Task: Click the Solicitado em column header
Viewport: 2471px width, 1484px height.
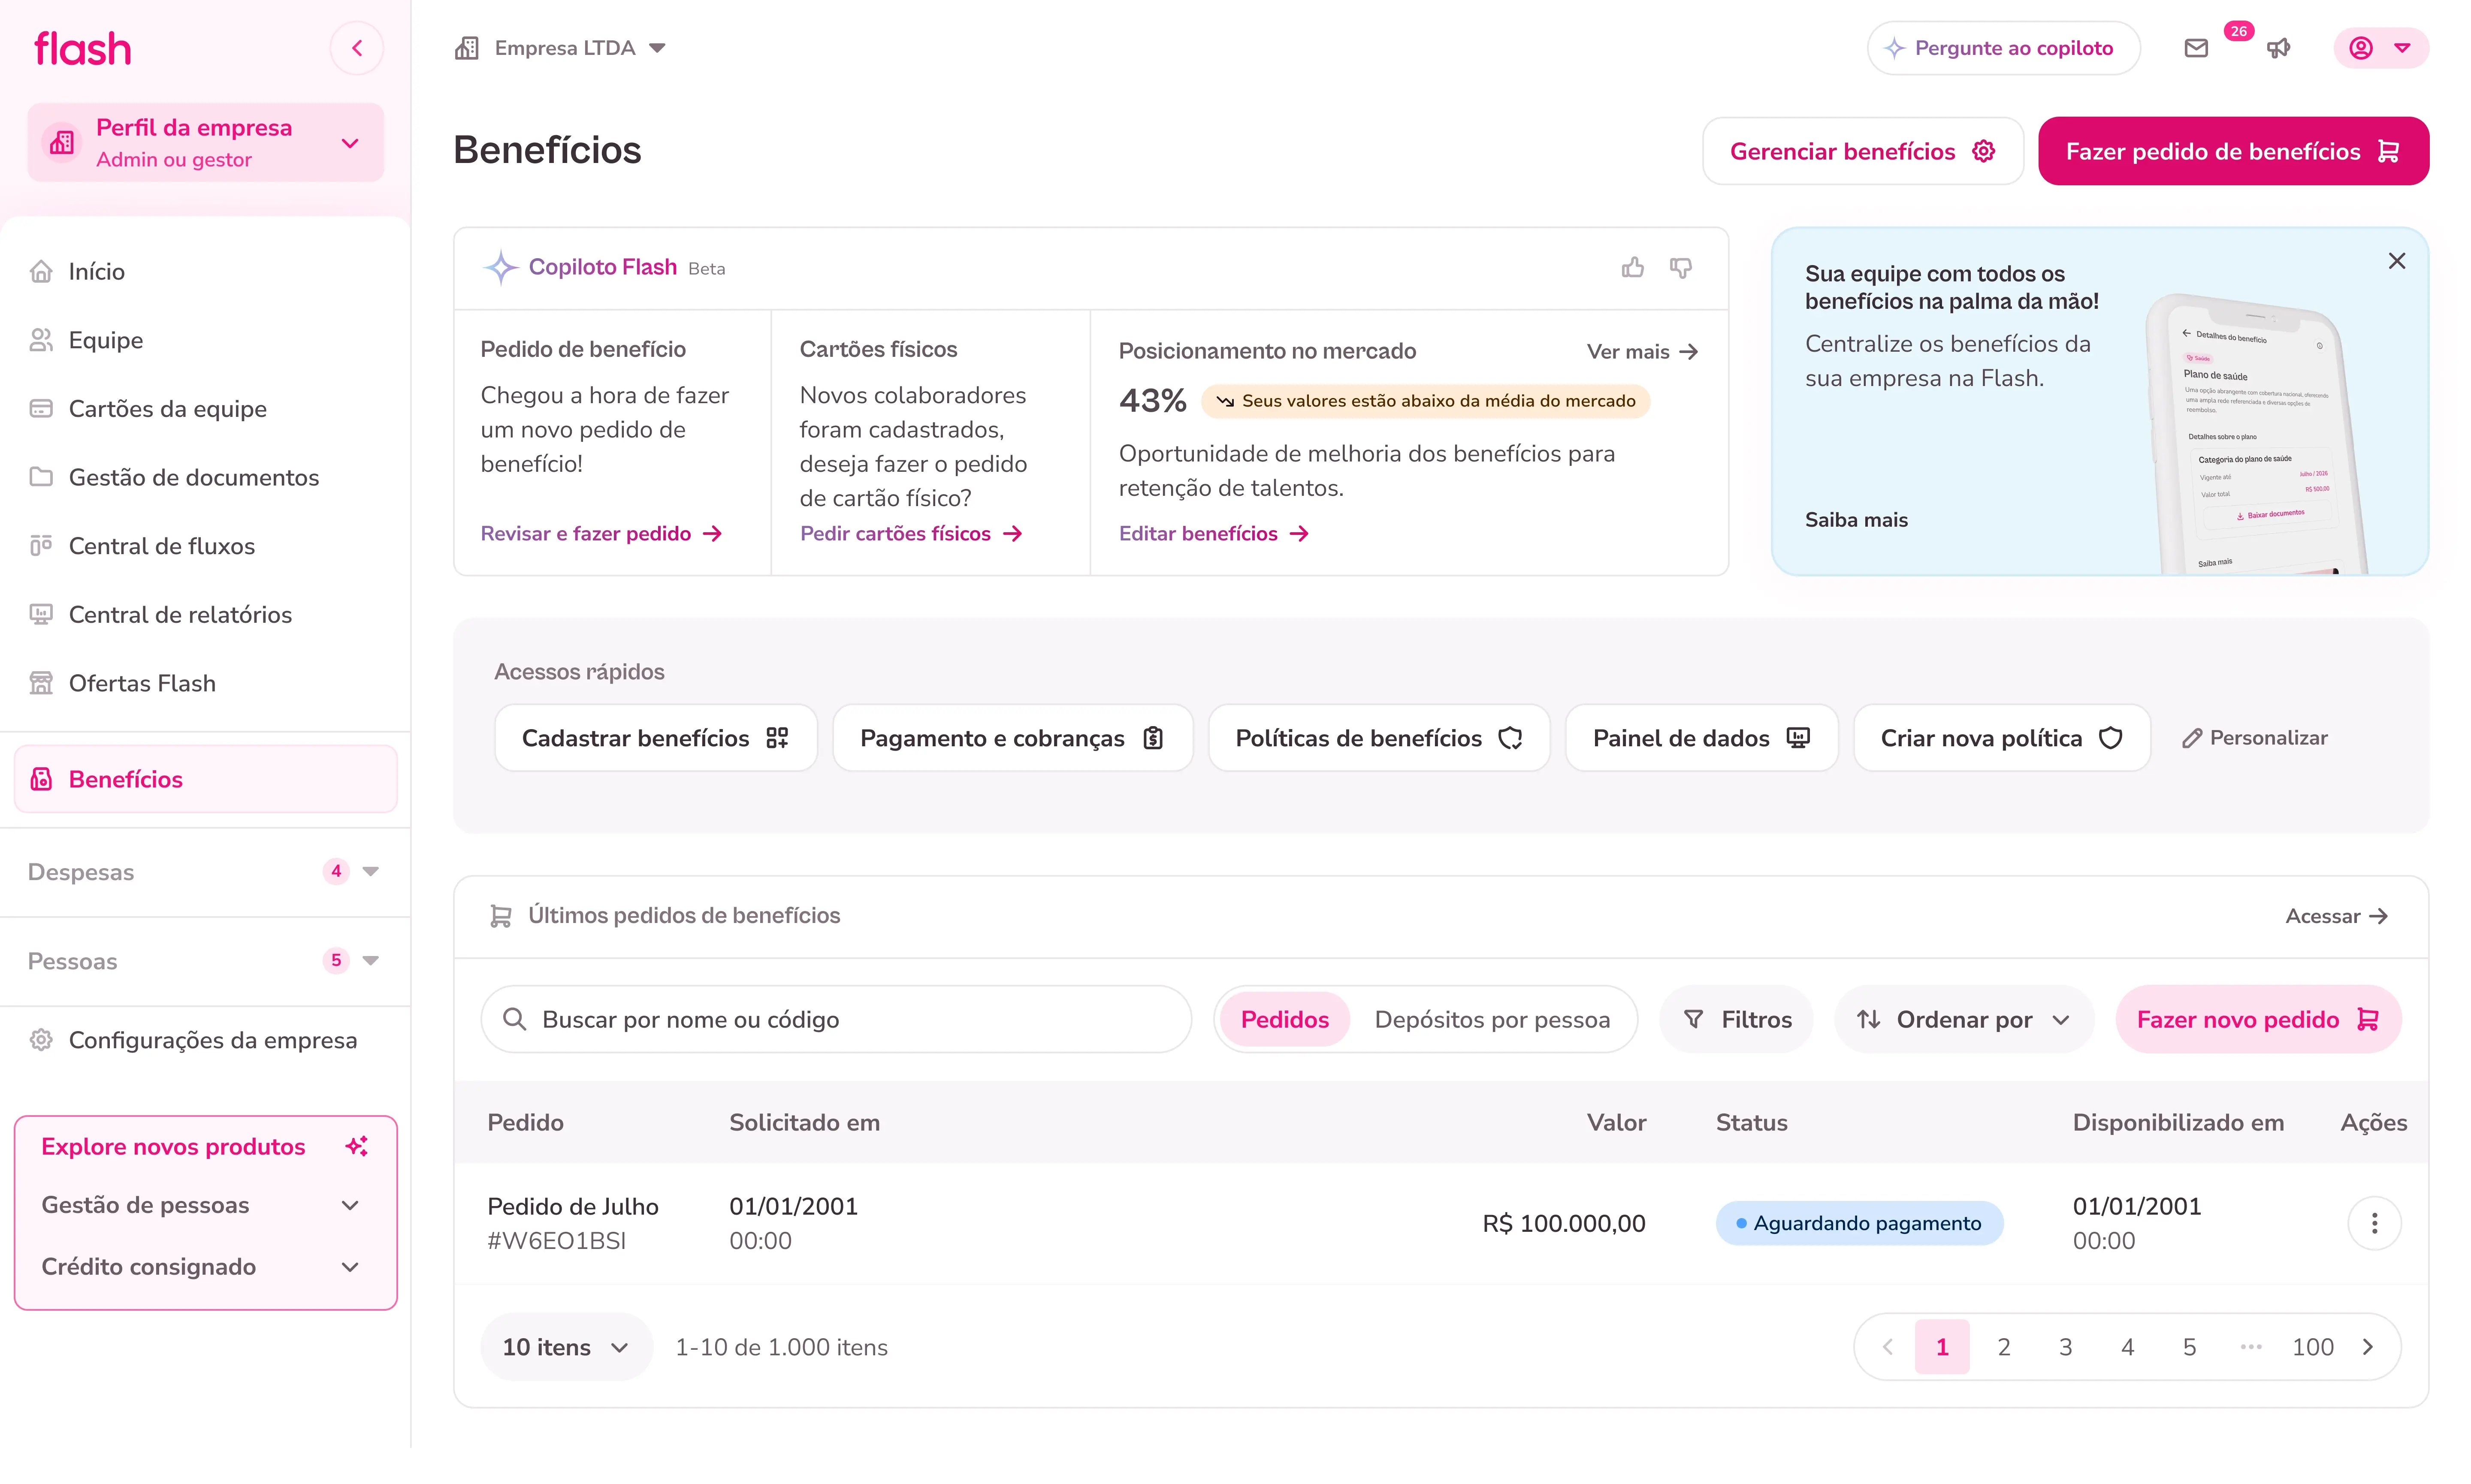Action: pyautogui.click(x=804, y=1123)
